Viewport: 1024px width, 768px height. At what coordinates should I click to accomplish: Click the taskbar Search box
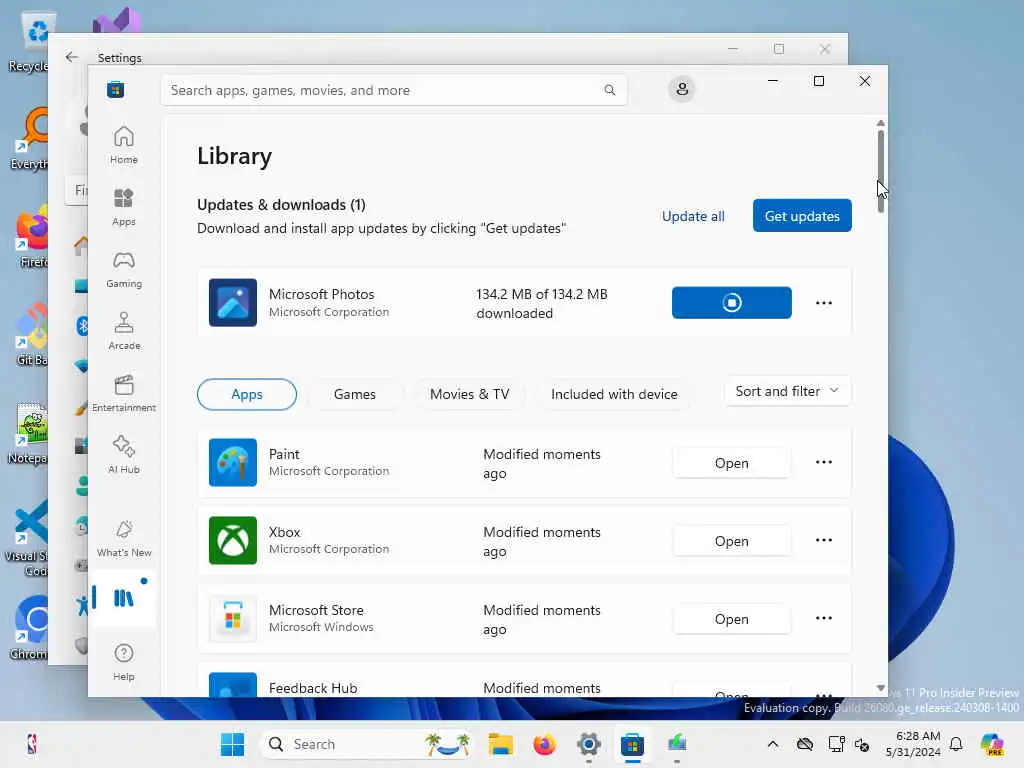pos(366,744)
